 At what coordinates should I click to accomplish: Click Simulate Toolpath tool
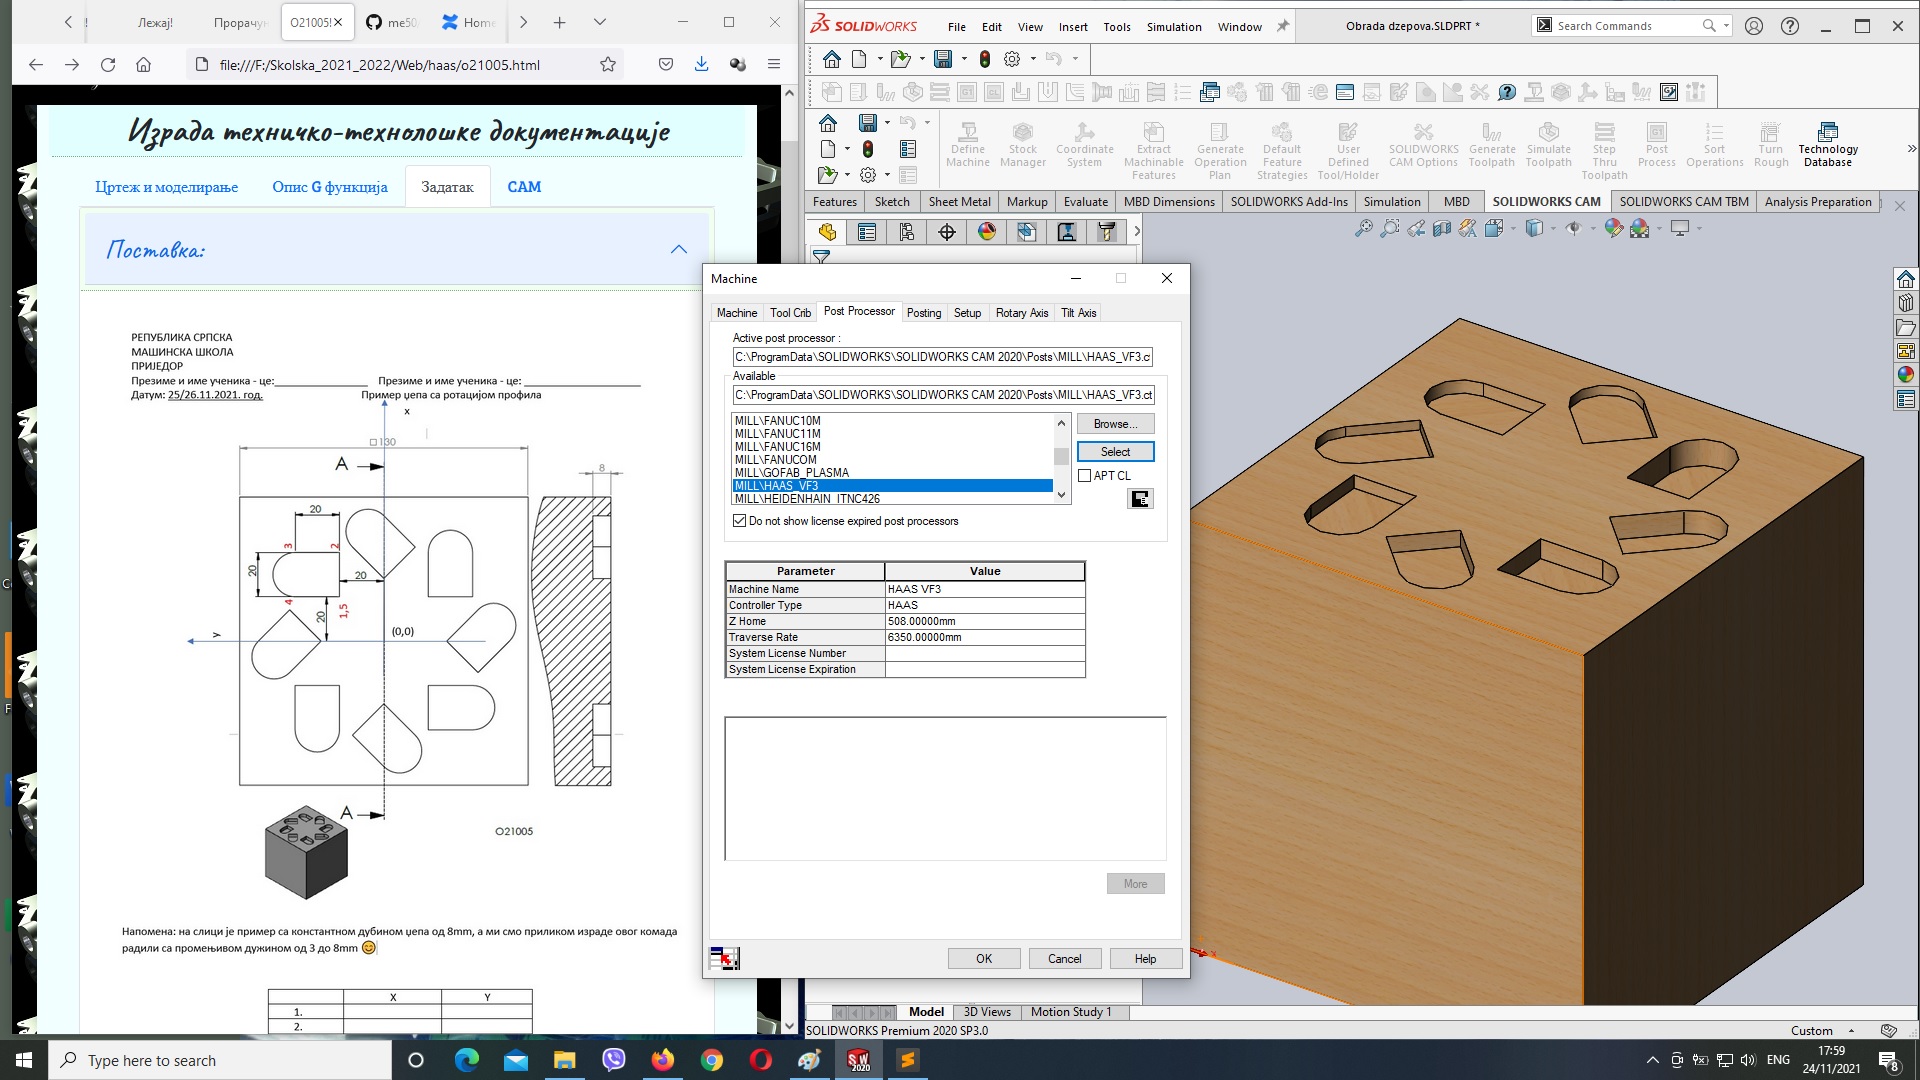[1548, 145]
